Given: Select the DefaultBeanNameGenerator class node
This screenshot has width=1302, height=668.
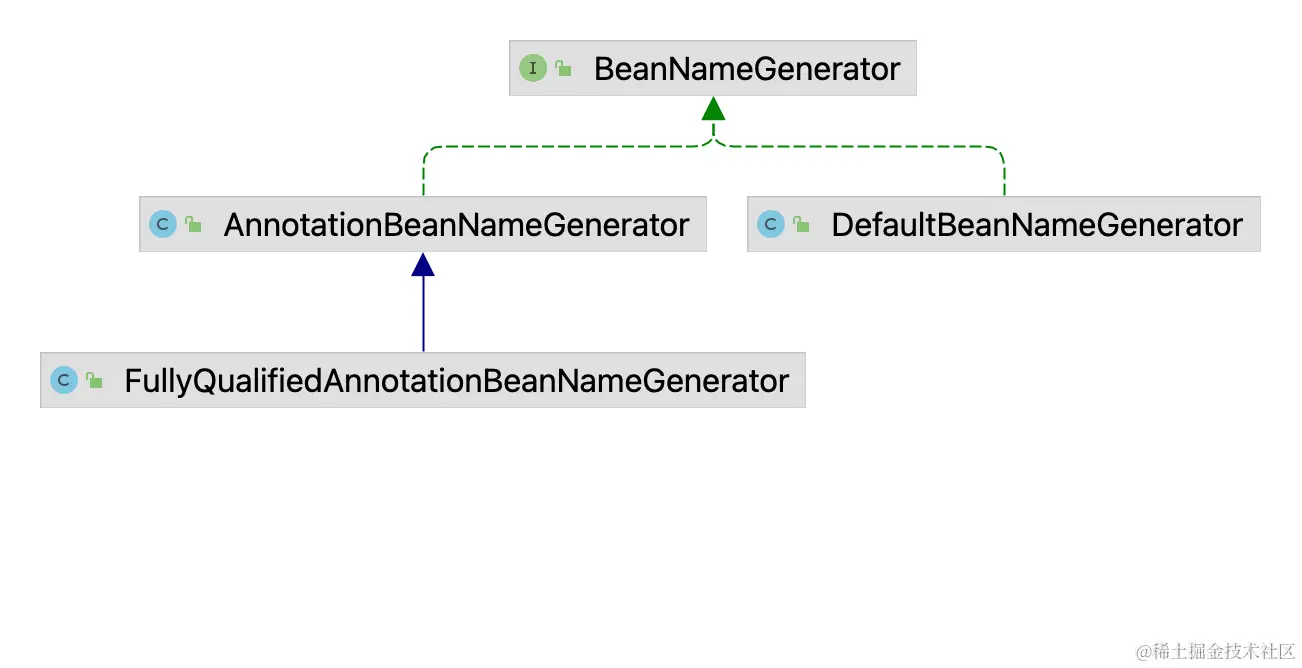Looking at the screenshot, I should pos(1003,224).
